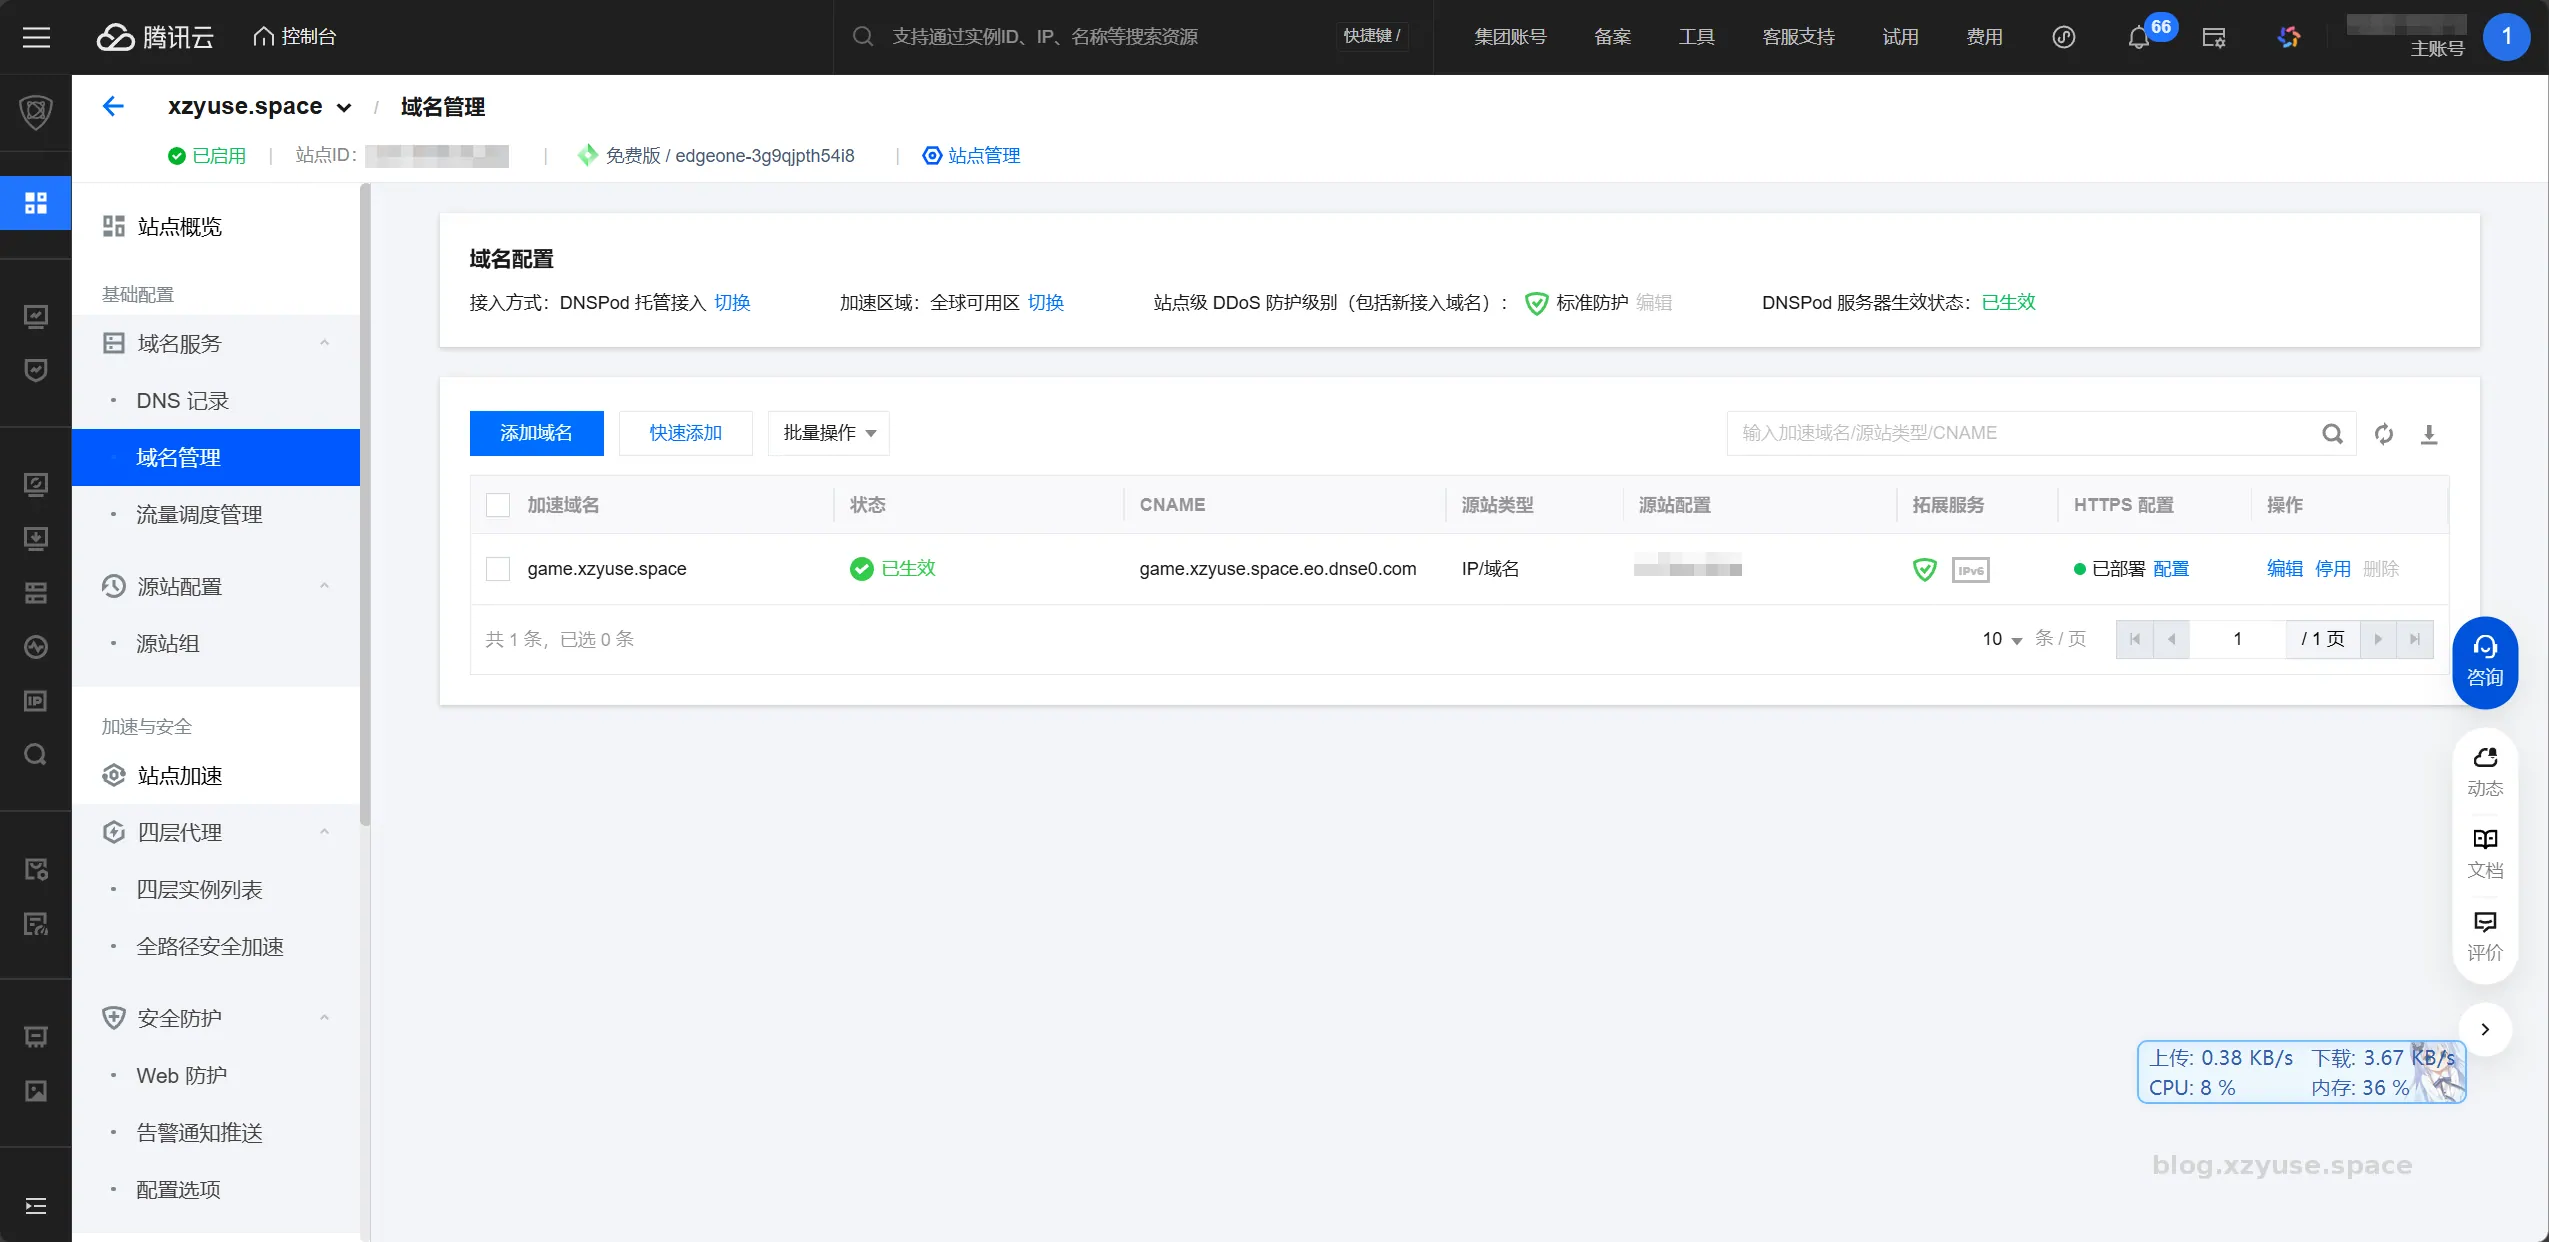
Task: Open the 咨询 consultation bubble
Action: (x=2484, y=662)
